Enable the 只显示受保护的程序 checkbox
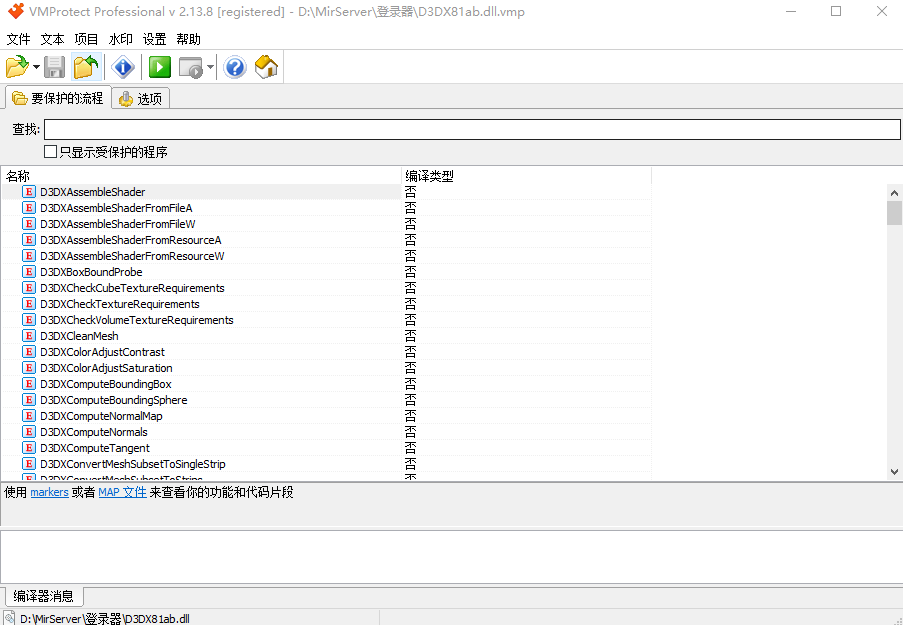 (x=51, y=151)
